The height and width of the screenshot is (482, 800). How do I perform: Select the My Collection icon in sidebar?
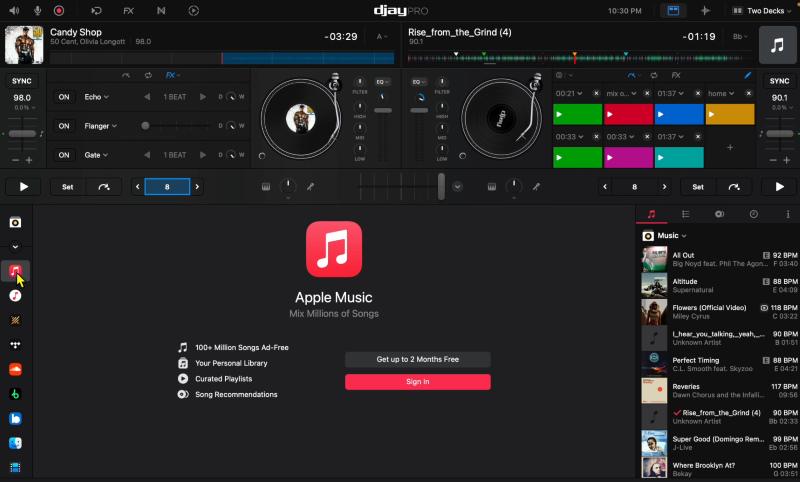pos(15,222)
